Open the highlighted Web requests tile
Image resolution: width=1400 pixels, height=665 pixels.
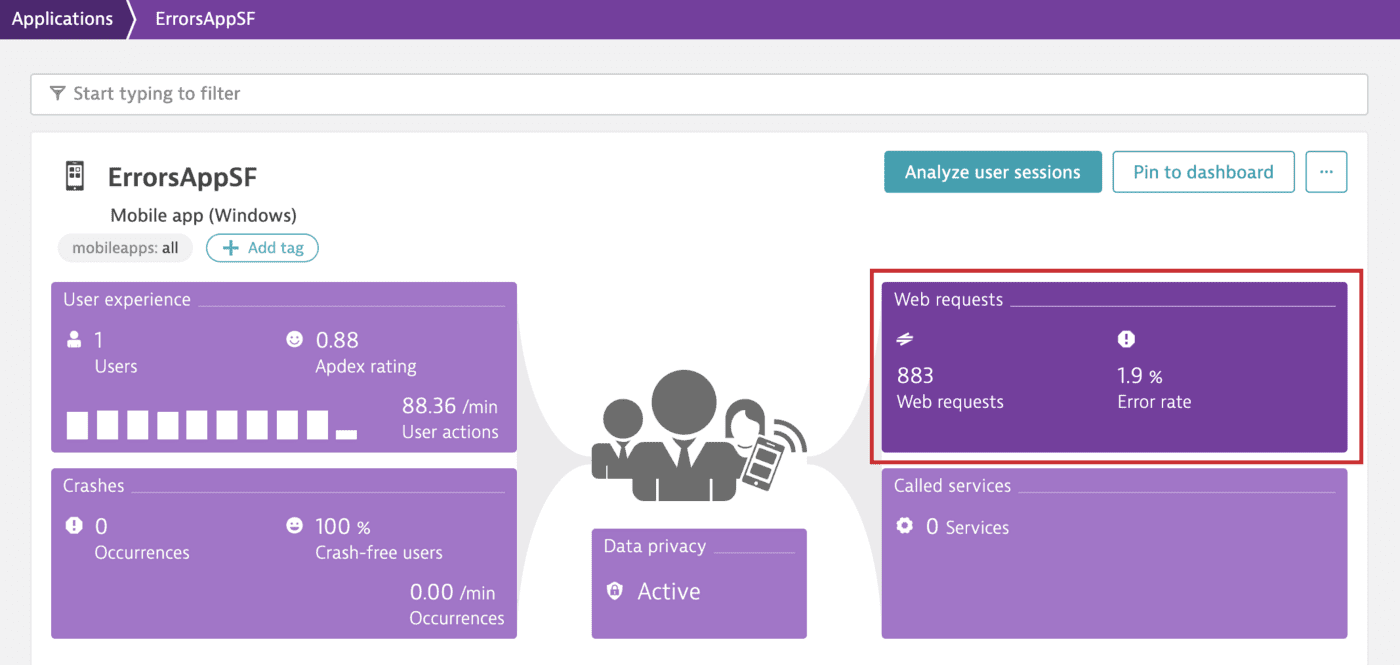pyautogui.click(x=1115, y=367)
